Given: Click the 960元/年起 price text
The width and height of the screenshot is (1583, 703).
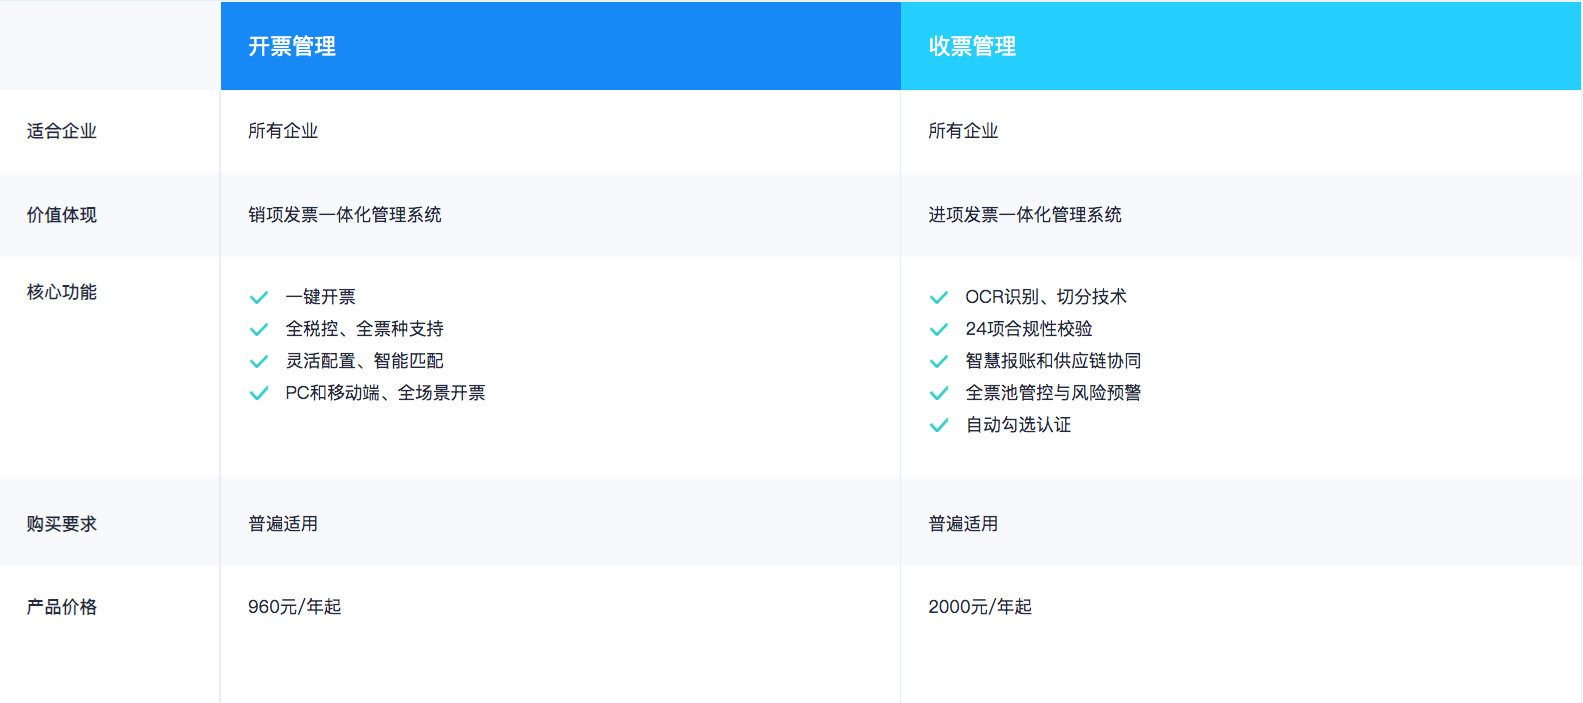Looking at the screenshot, I should [x=295, y=607].
